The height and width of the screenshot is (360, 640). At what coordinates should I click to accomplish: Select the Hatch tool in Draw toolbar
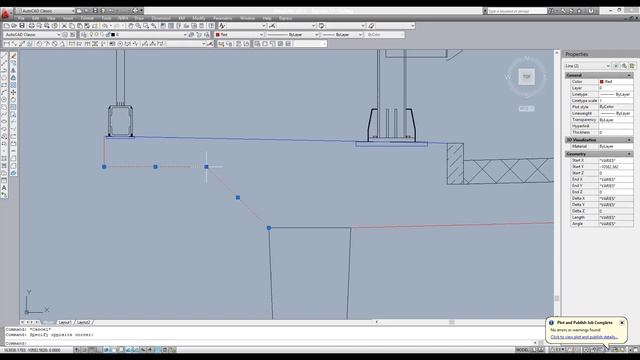pyautogui.click(x=4, y=158)
